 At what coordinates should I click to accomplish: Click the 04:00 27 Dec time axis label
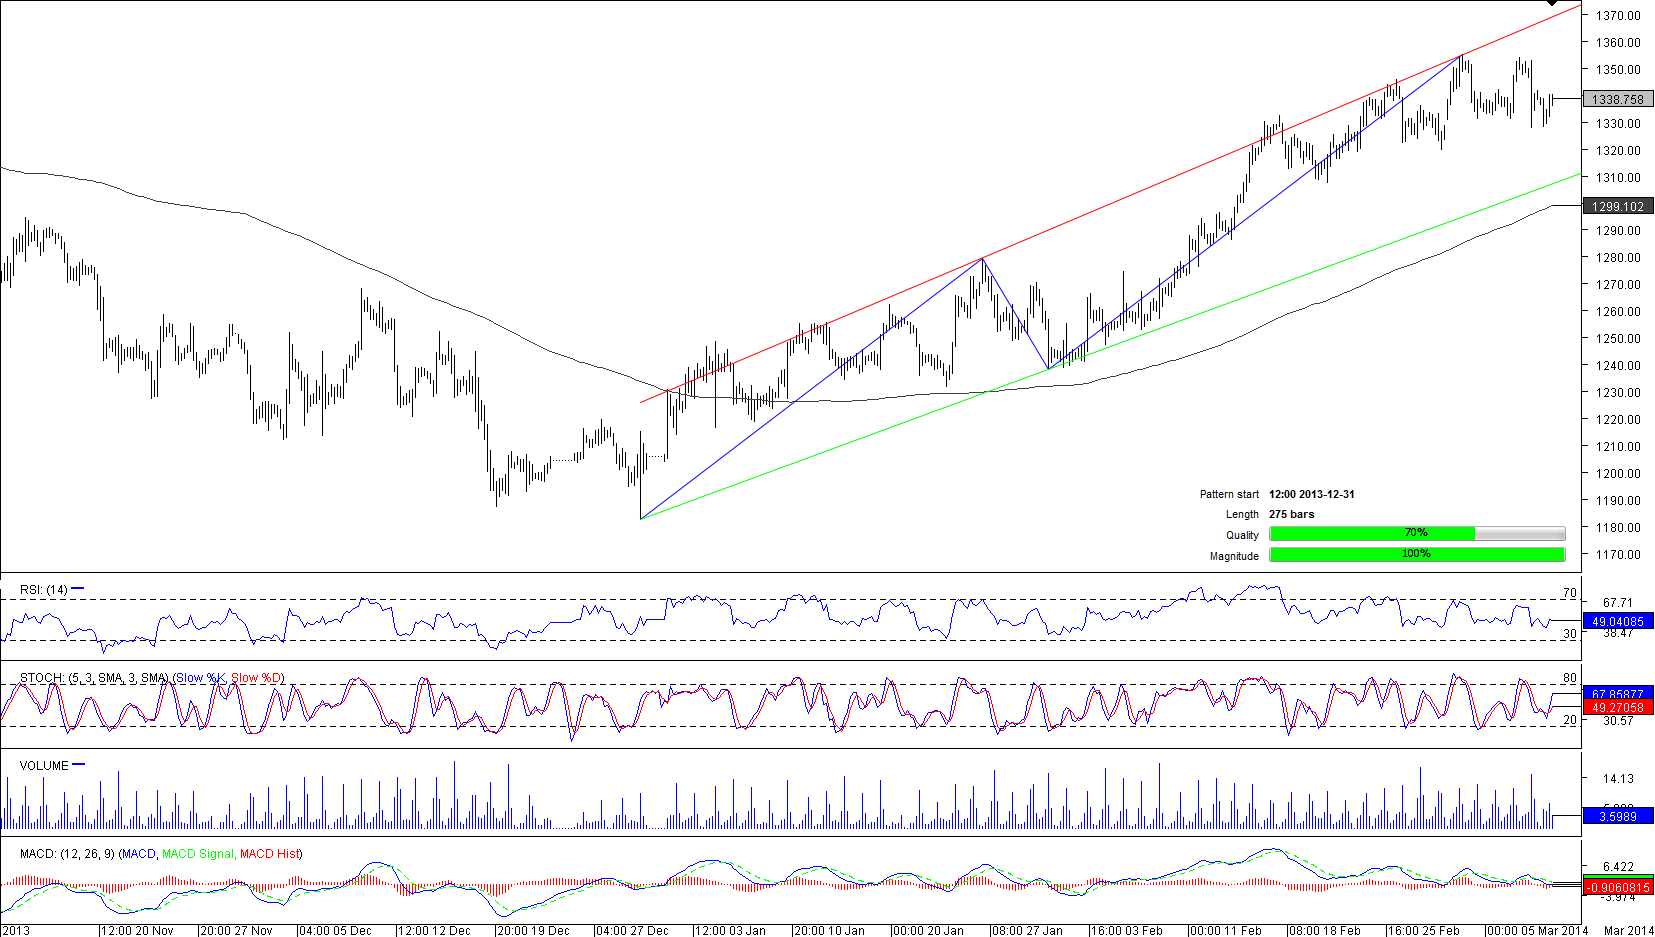pyautogui.click(x=632, y=930)
